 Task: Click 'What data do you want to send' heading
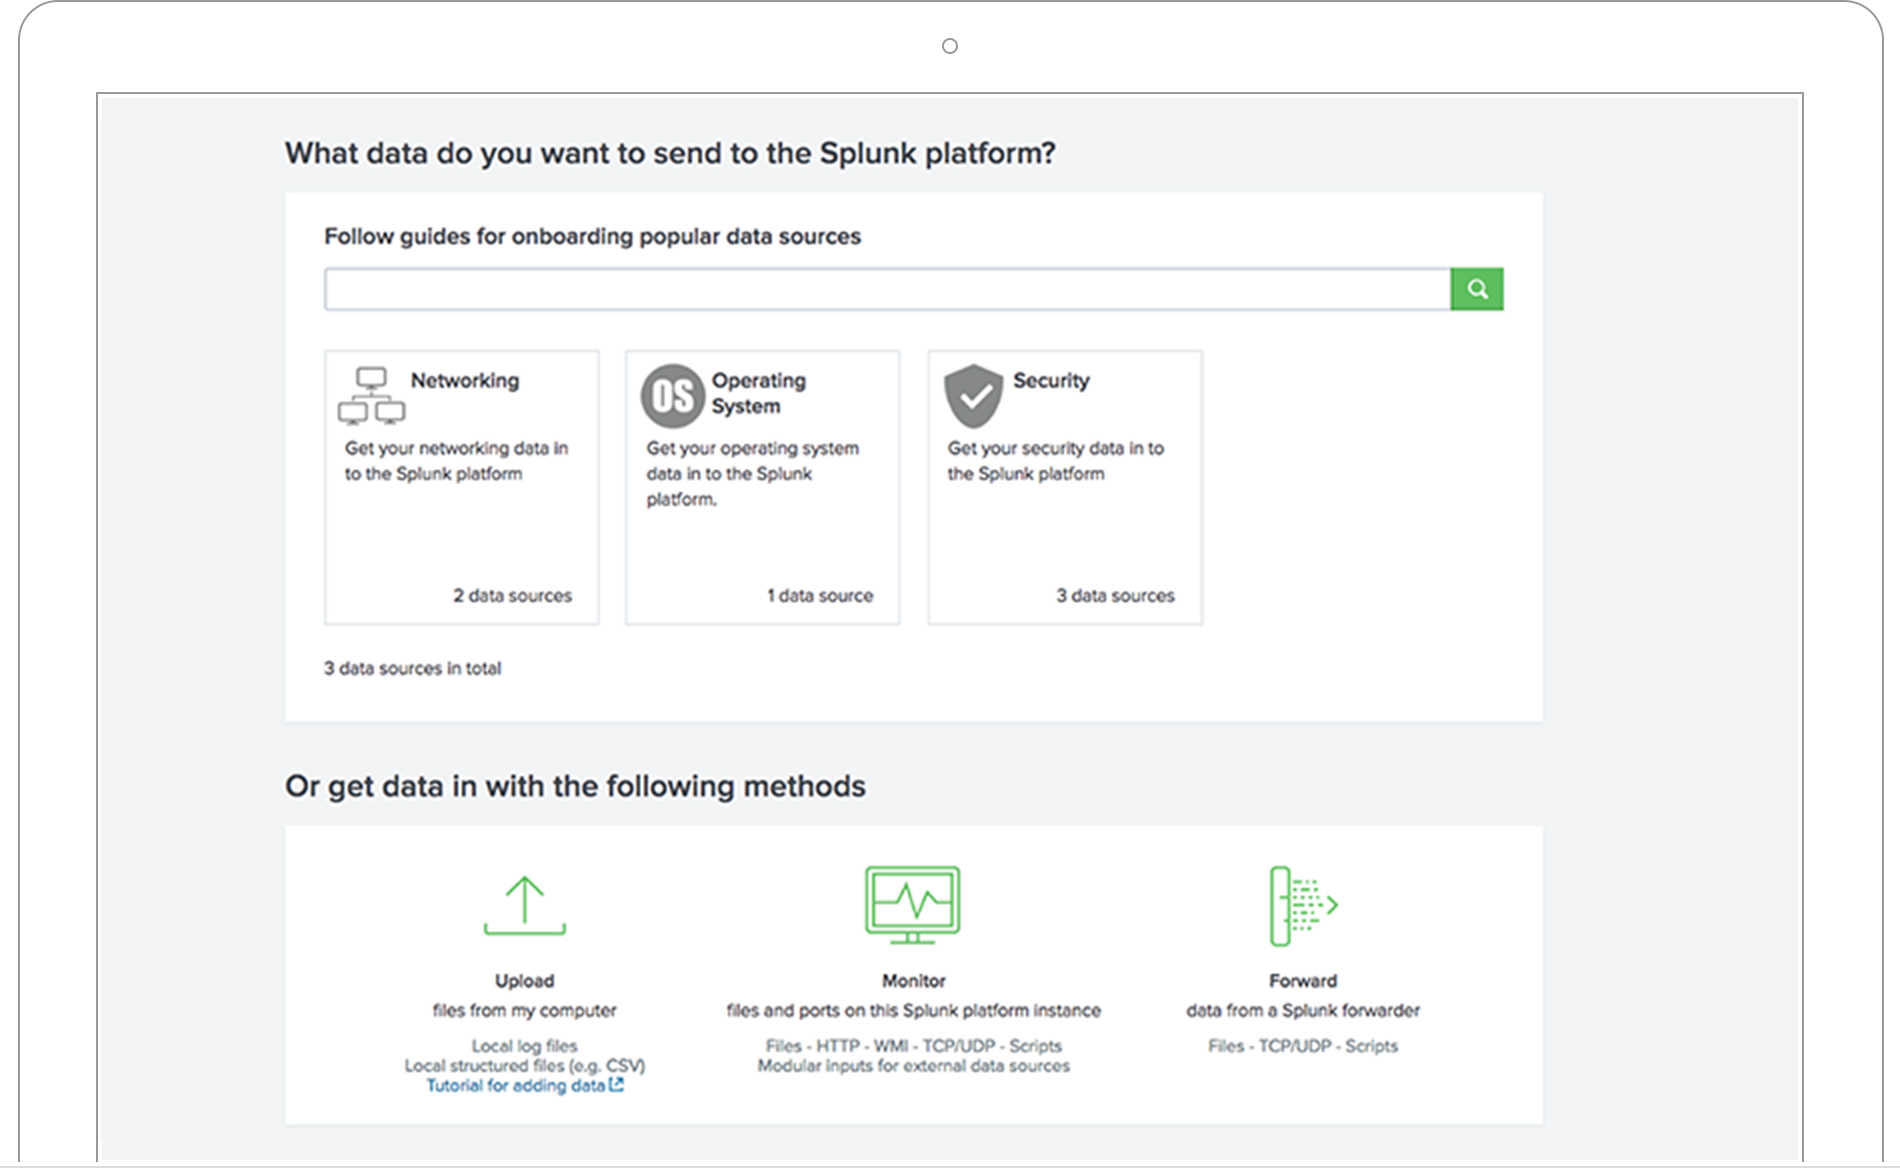[x=670, y=153]
